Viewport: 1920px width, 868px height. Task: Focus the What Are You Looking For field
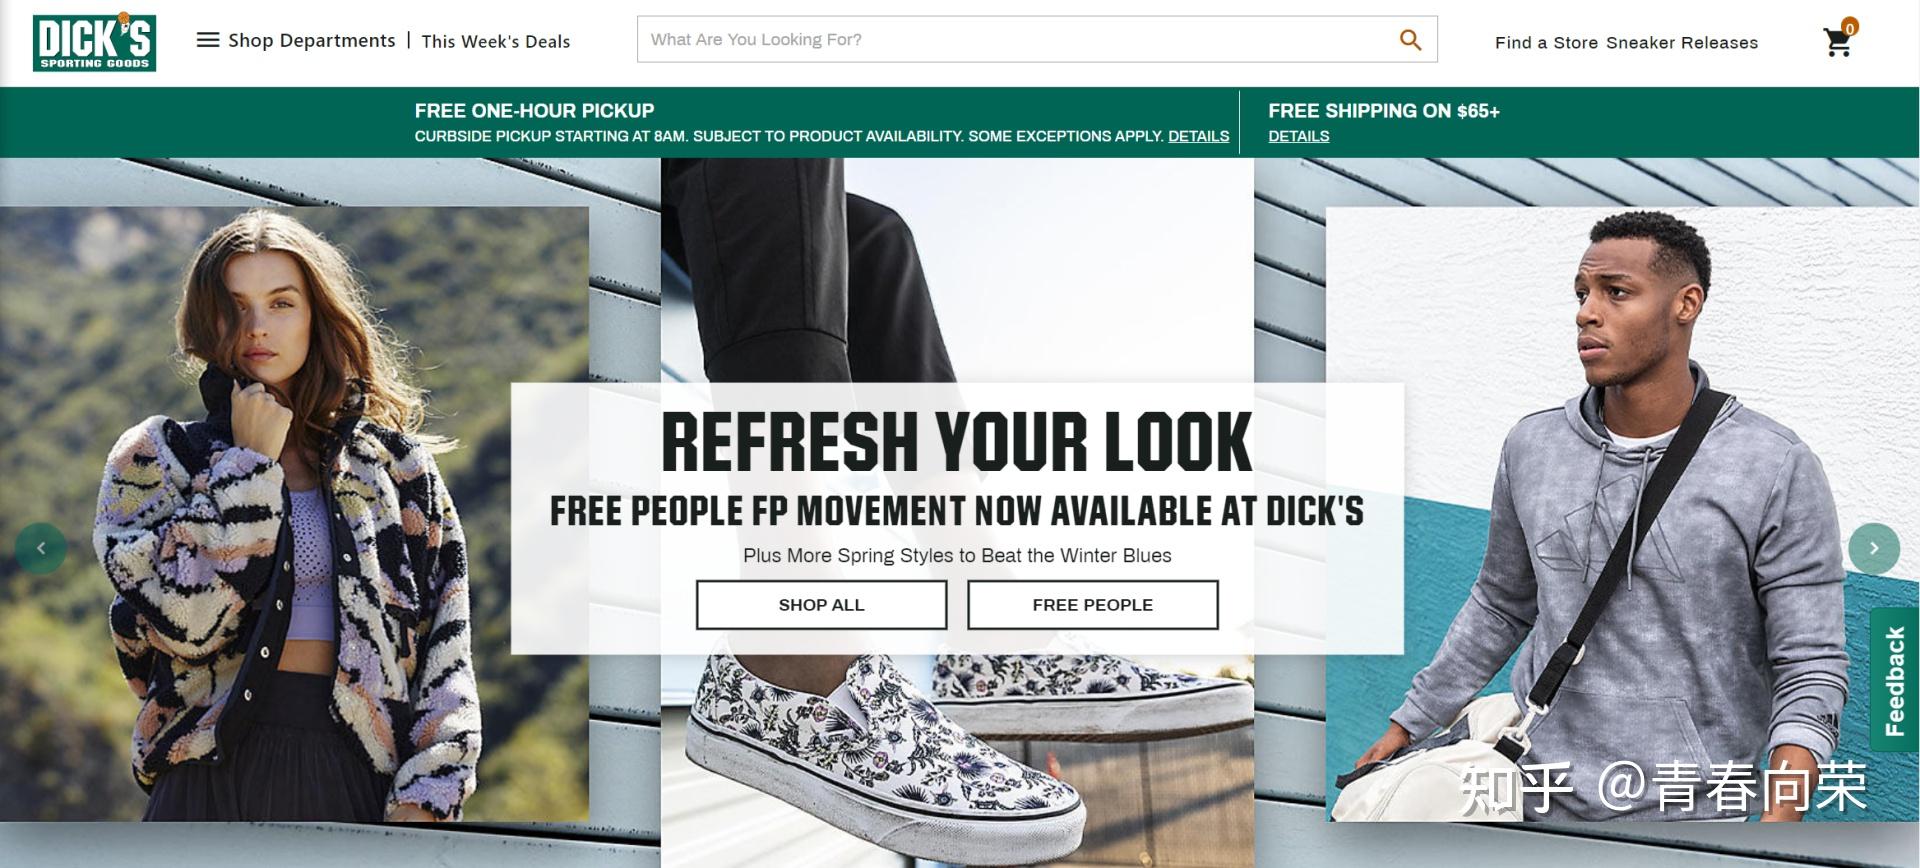tap(1016, 39)
